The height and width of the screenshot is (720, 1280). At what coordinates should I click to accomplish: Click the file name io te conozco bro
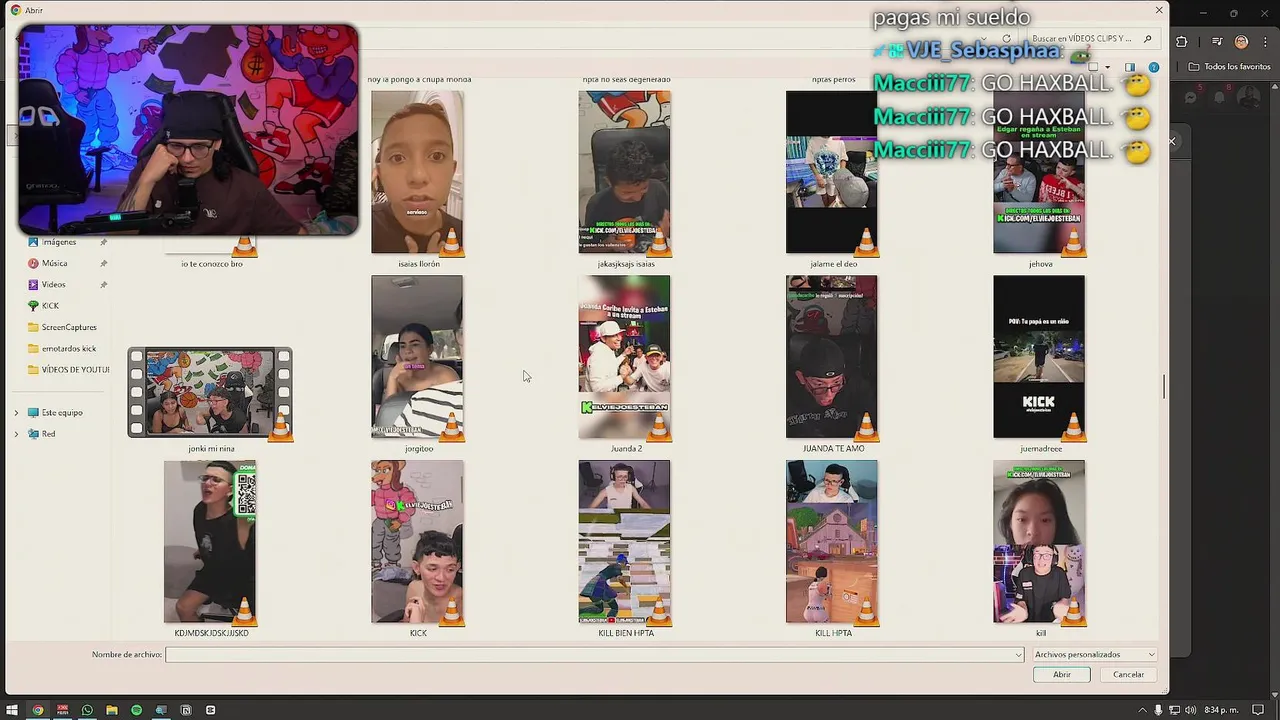212,264
